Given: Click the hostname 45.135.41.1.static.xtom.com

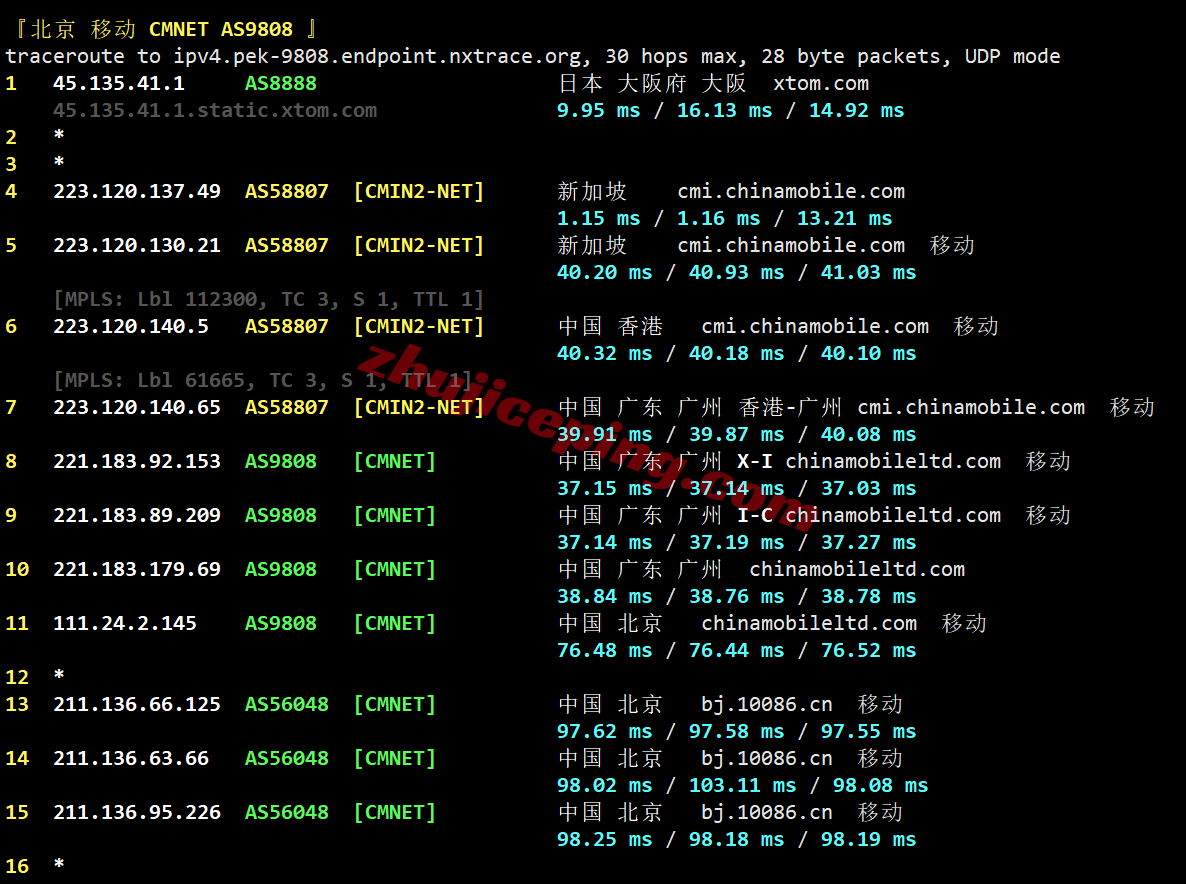Looking at the screenshot, I should click(215, 110).
